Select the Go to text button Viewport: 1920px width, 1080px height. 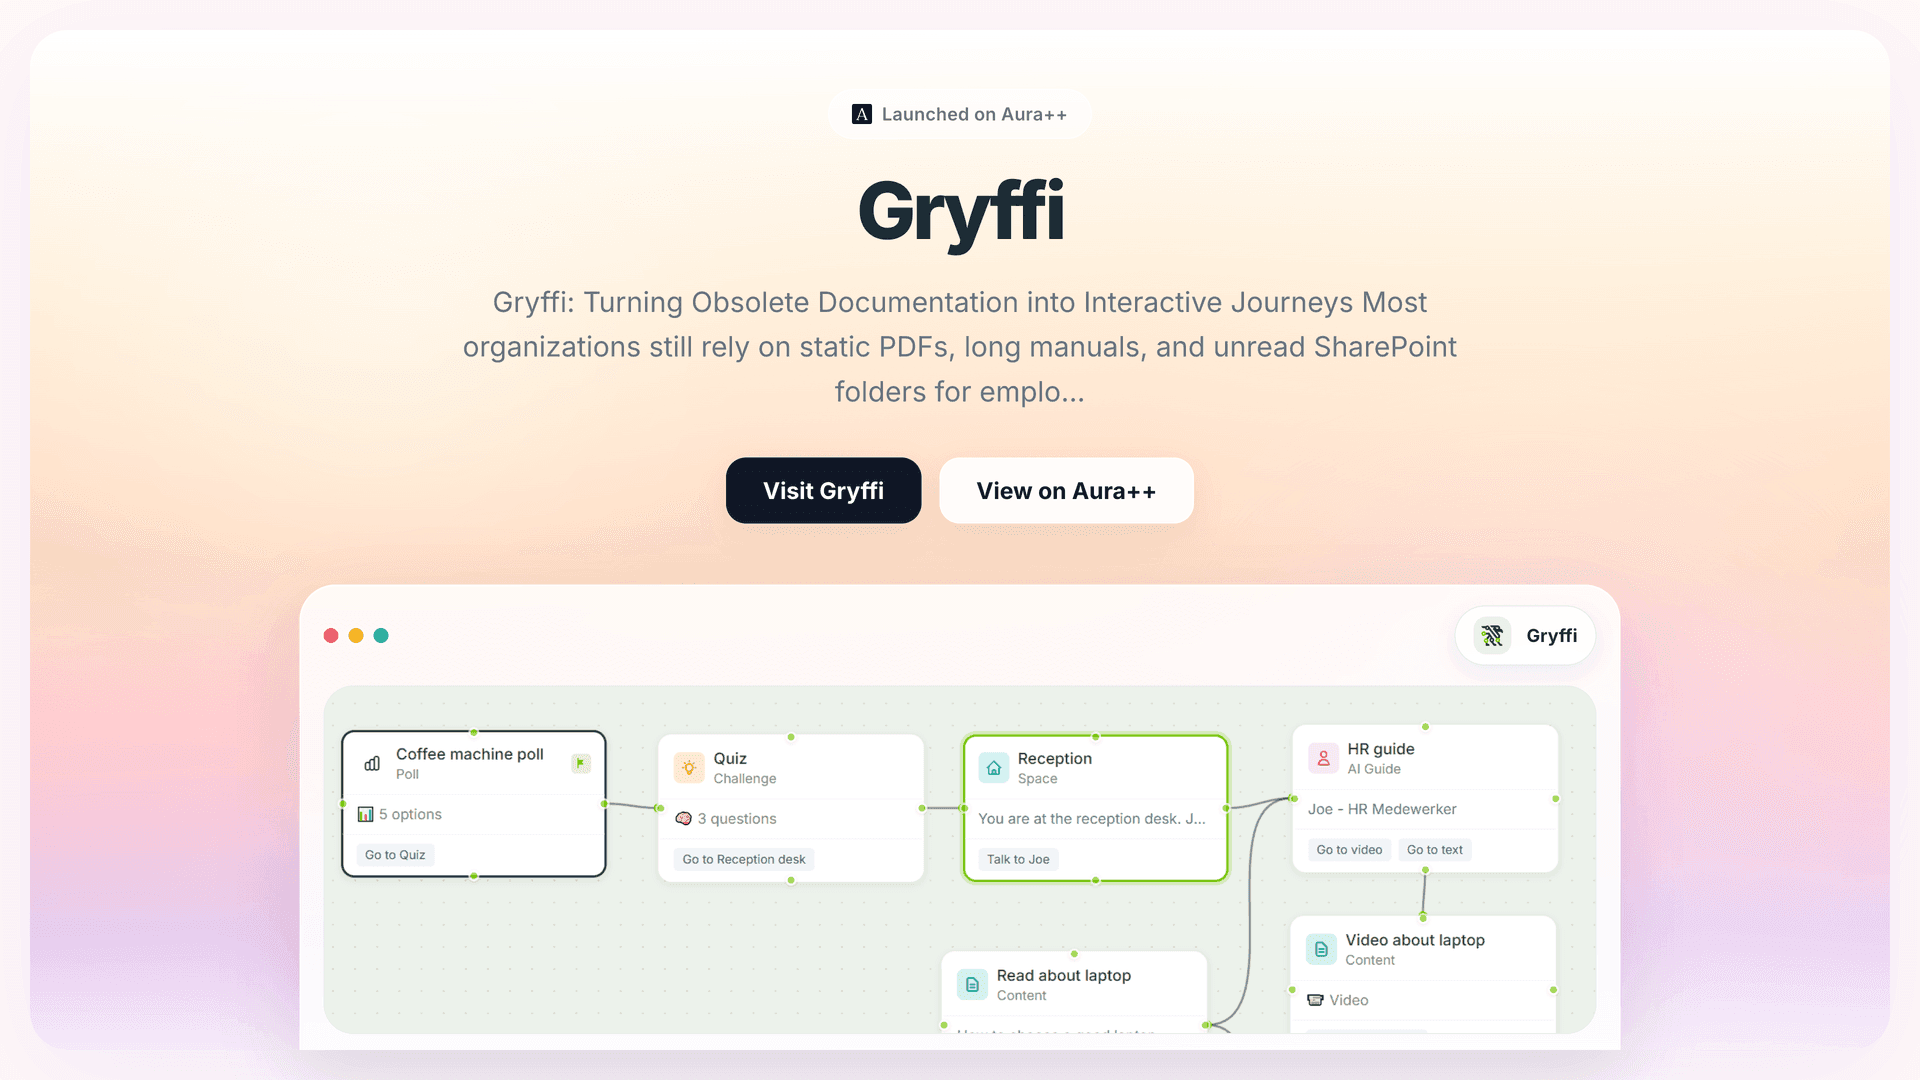[1434, 849]
